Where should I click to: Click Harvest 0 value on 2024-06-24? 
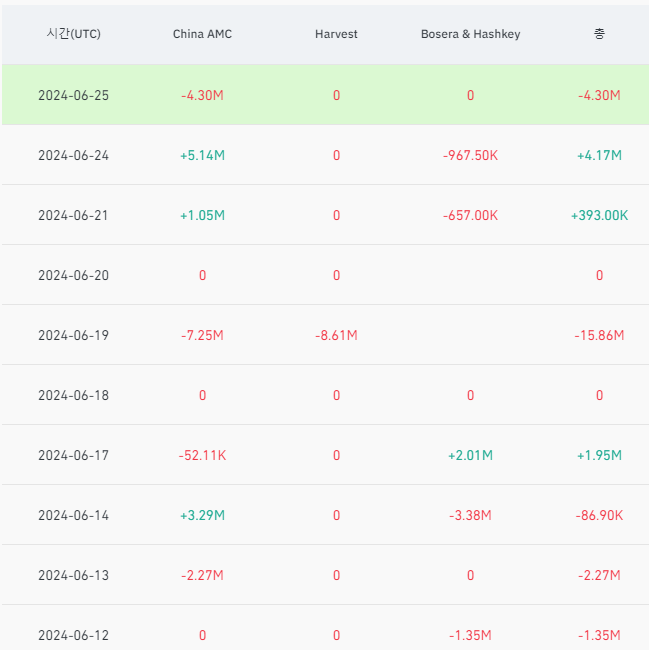[x=337, y=155]
